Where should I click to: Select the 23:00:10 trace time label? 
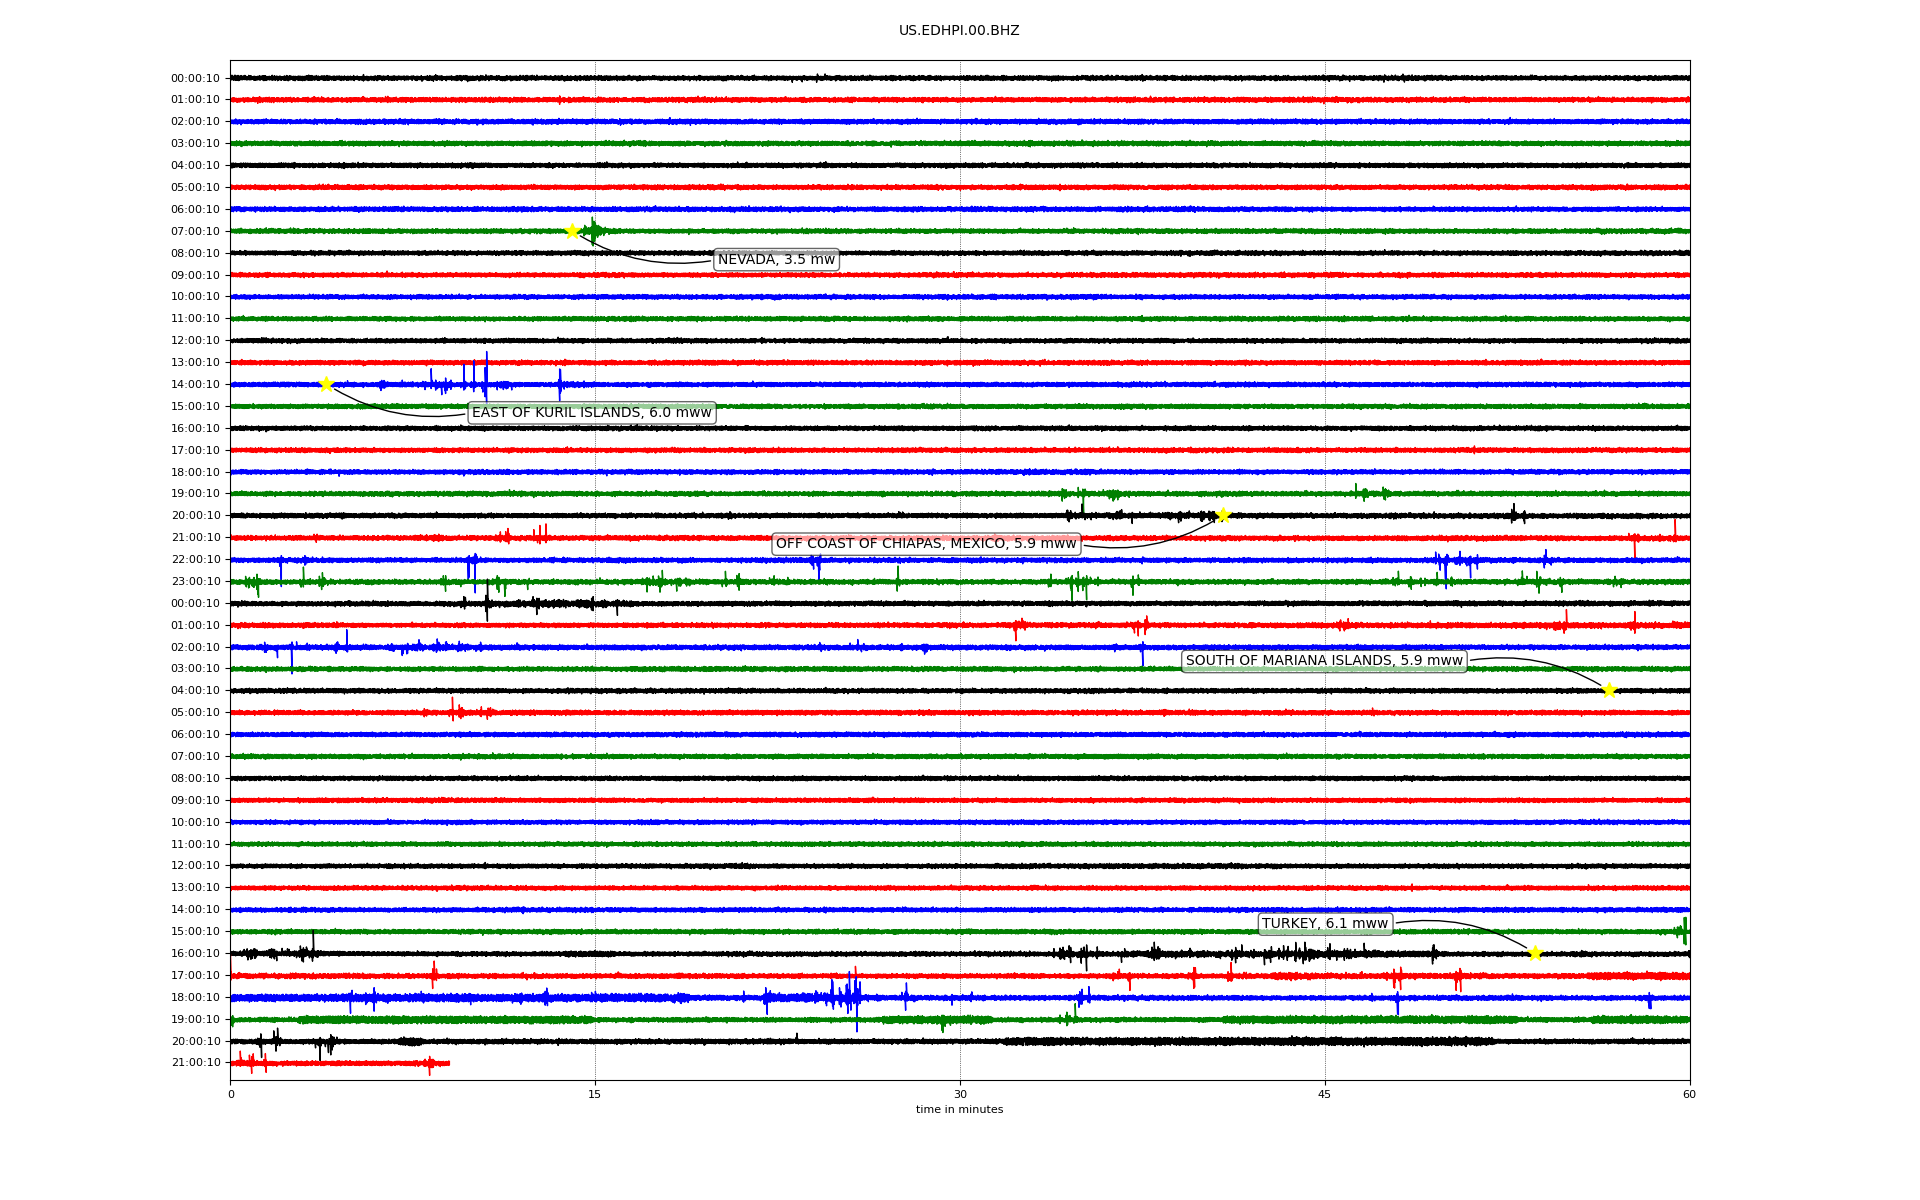[x=195, y=582]
